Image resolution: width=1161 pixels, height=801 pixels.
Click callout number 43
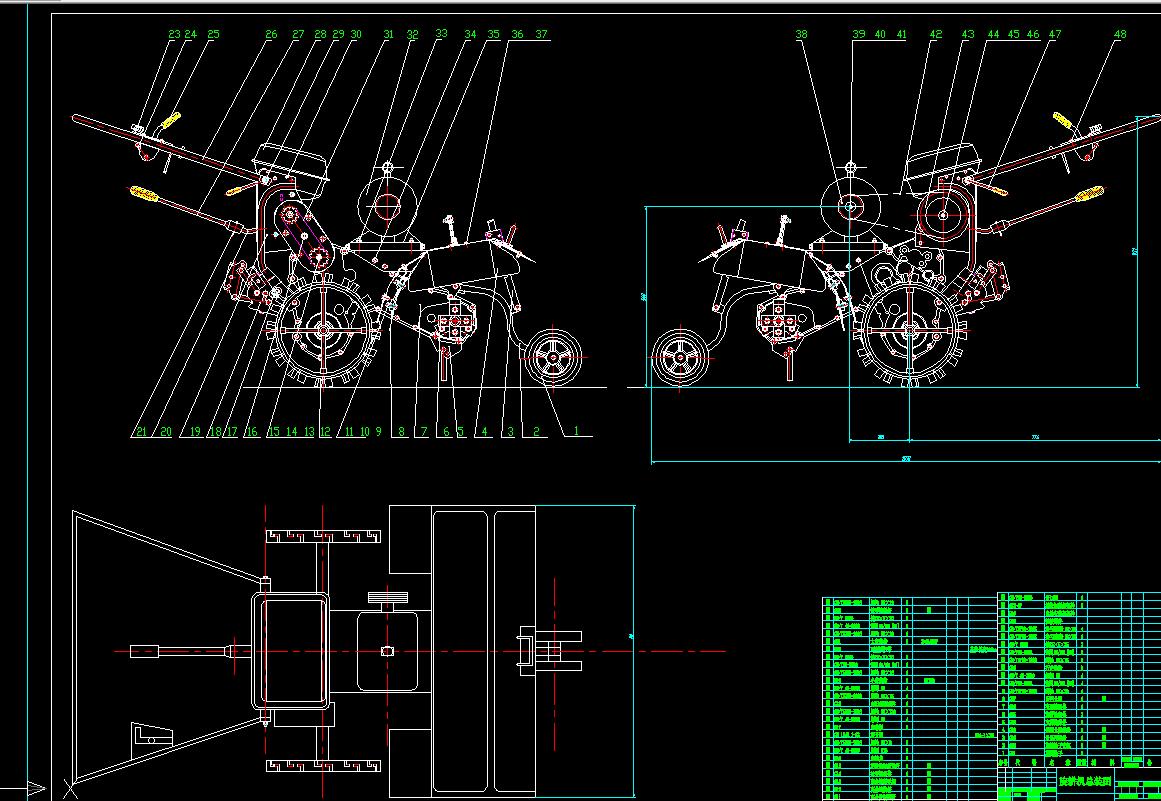point(968,34)
